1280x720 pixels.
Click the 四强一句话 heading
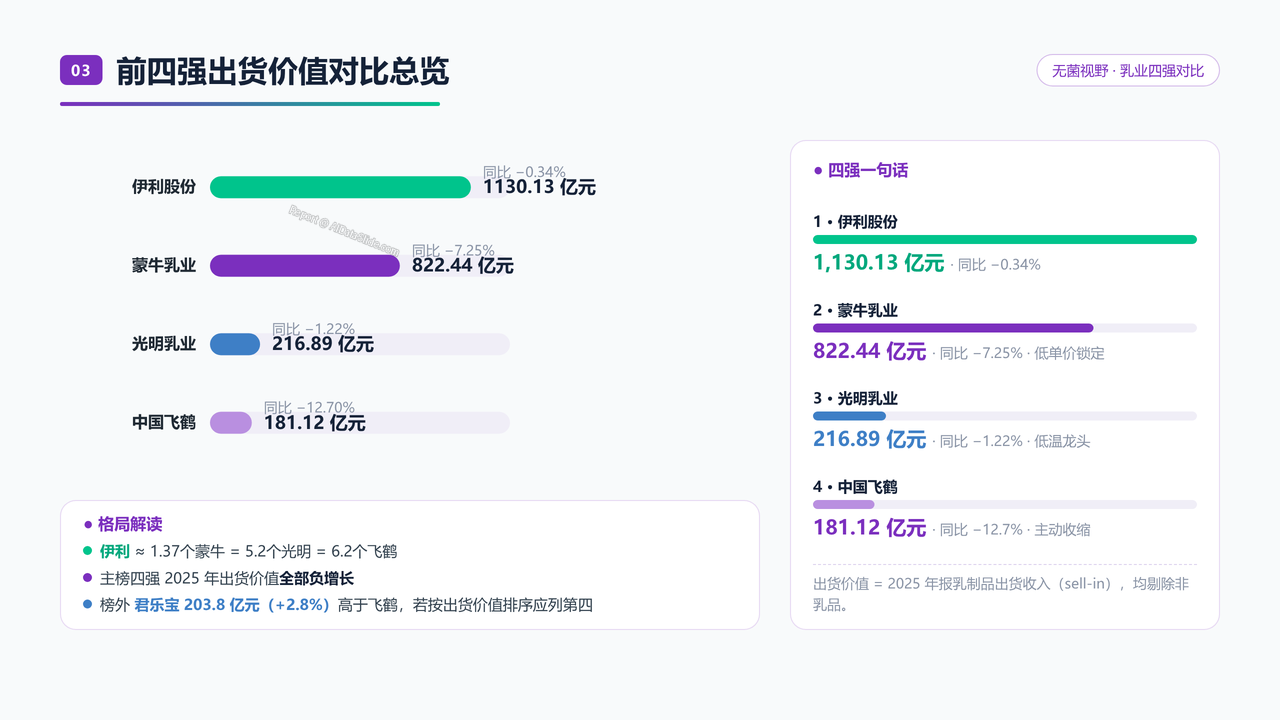pyautogui.click(x=868, y=170)
